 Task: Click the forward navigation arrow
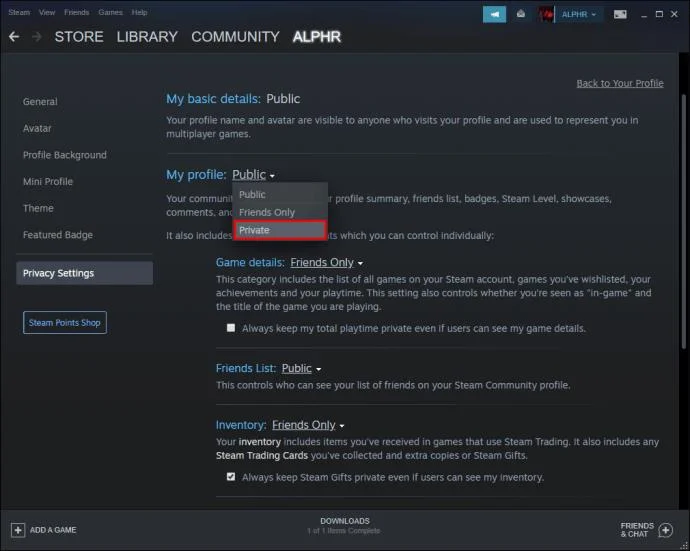[37, 37]
